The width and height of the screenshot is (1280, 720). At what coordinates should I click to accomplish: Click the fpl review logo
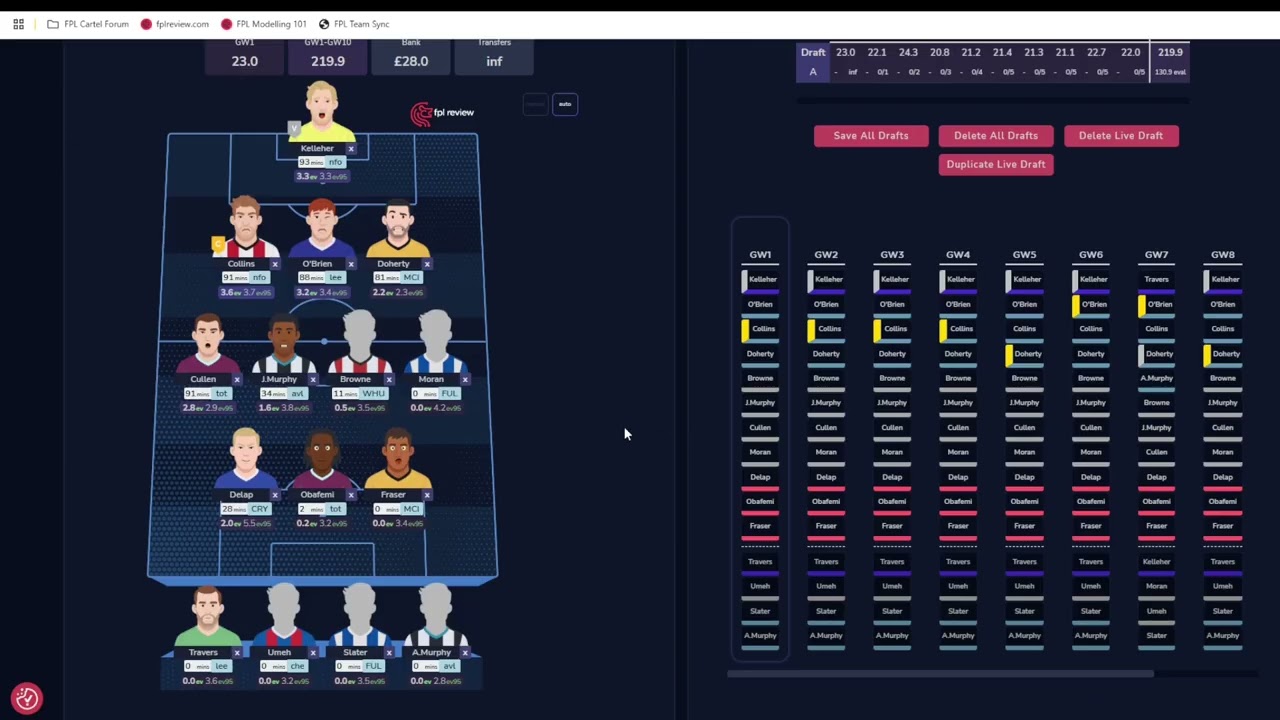(x=442, y=113)
